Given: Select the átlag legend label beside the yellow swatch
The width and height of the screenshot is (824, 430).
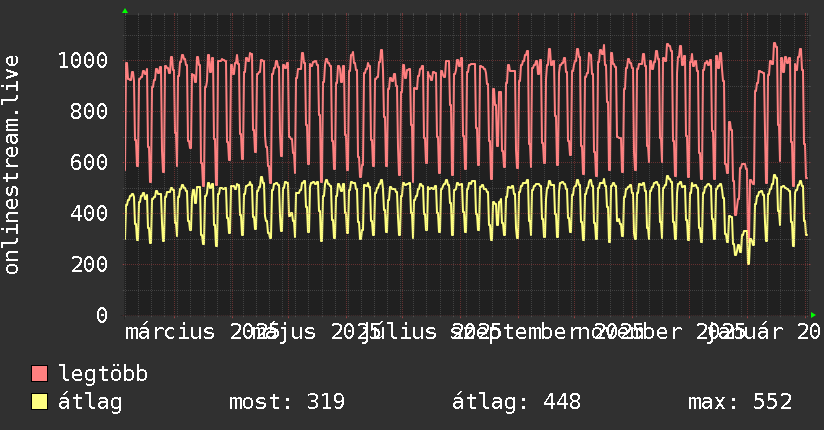Looking at the screenshot, I should [x=90, y=402].
